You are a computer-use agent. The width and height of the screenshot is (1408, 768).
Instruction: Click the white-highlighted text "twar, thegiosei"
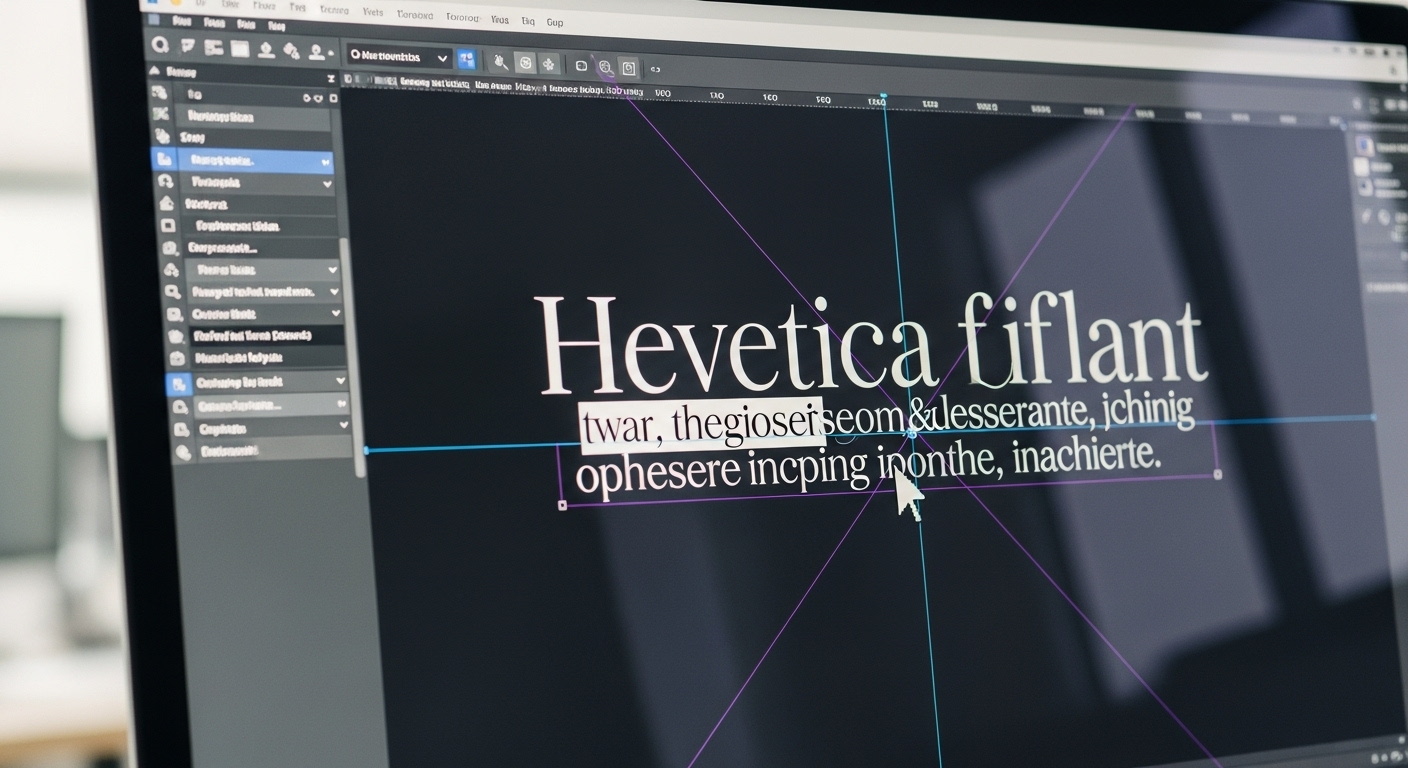pos(701,424)
